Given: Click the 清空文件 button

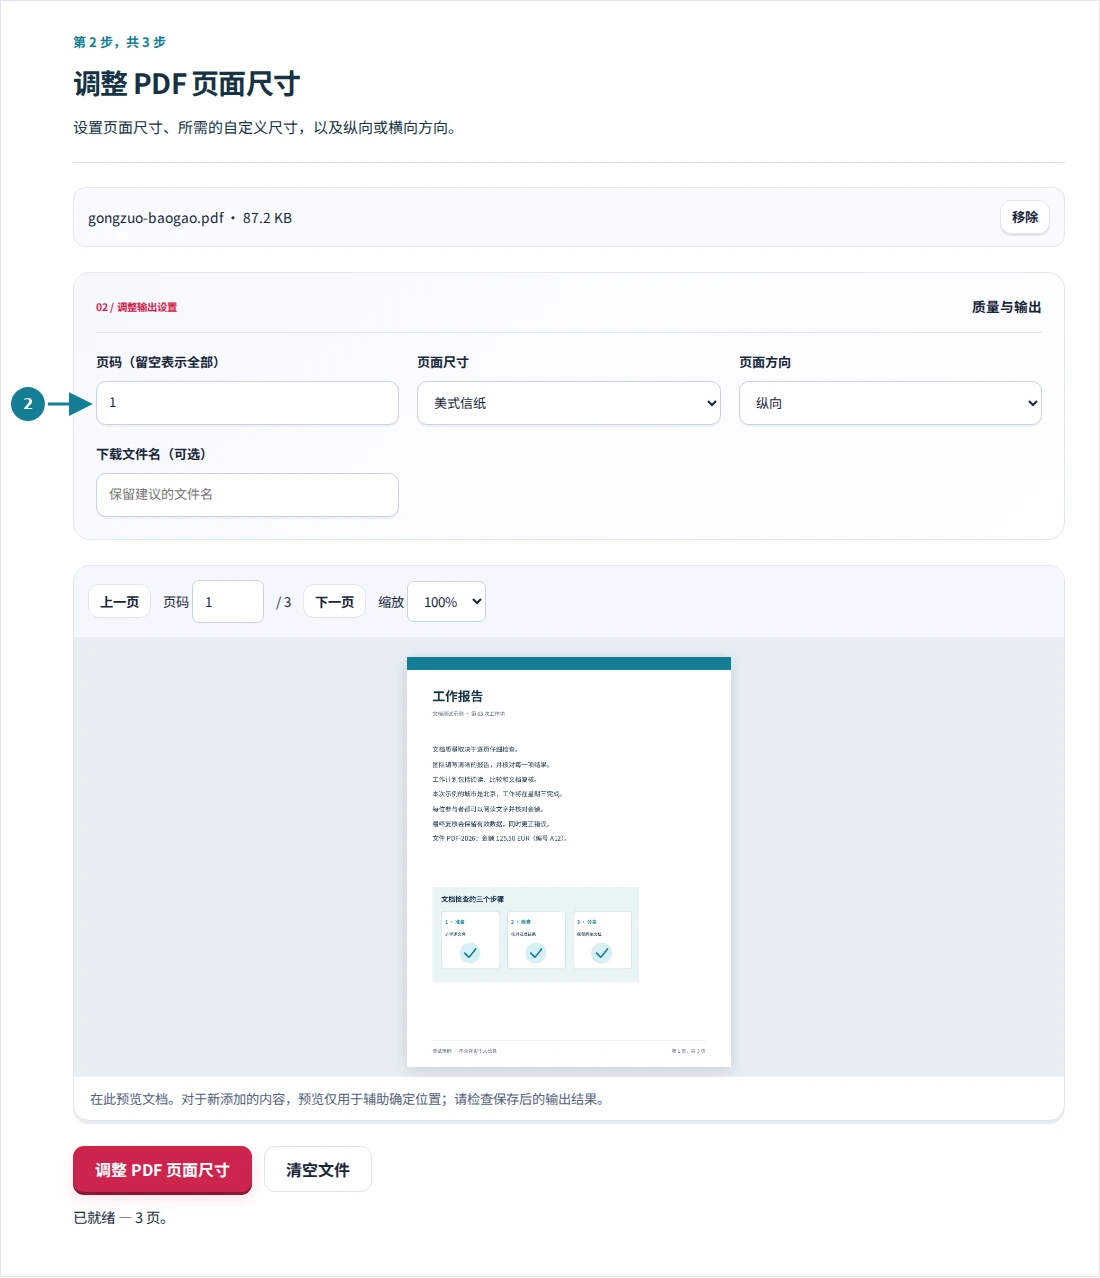Looking at the screenshot, I should pos(318,1170).
